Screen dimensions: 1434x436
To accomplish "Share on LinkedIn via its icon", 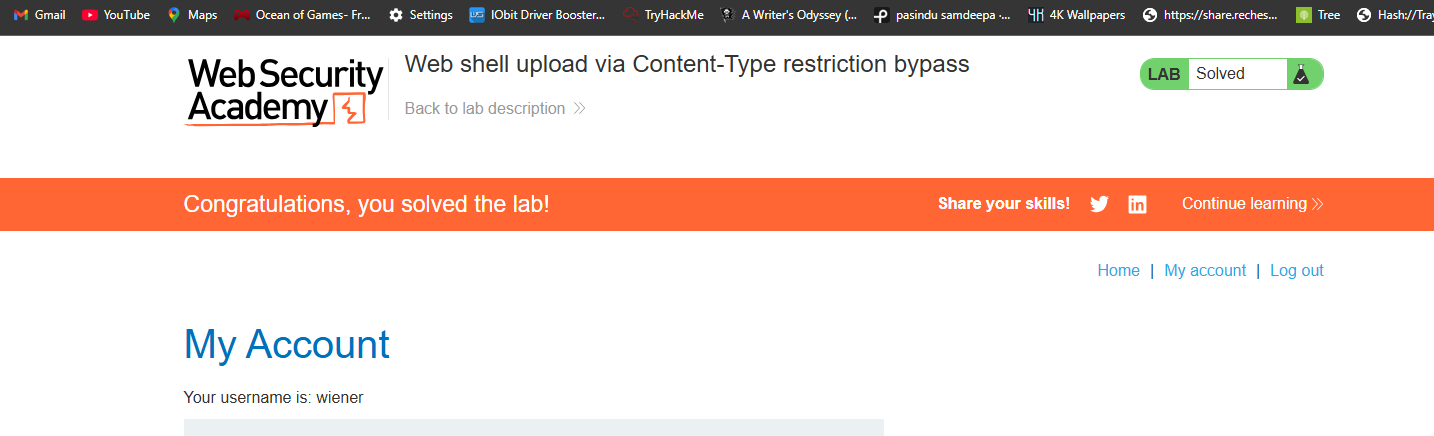I will tap(1137, 204).
